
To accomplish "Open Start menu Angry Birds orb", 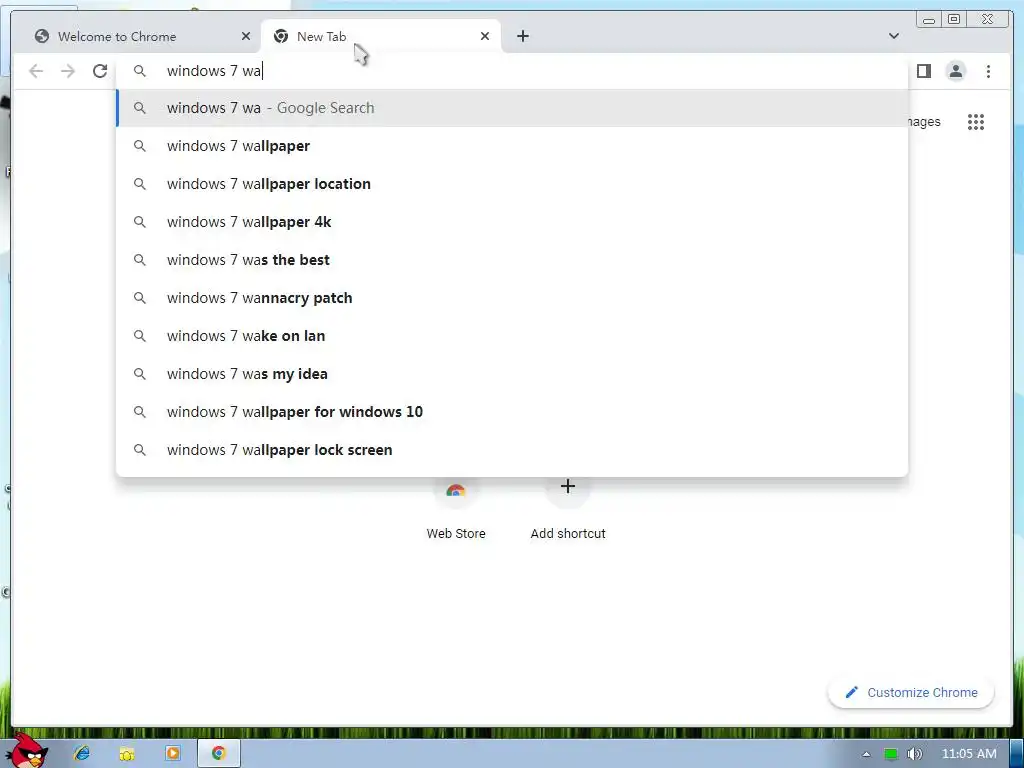I will [26, 750].
